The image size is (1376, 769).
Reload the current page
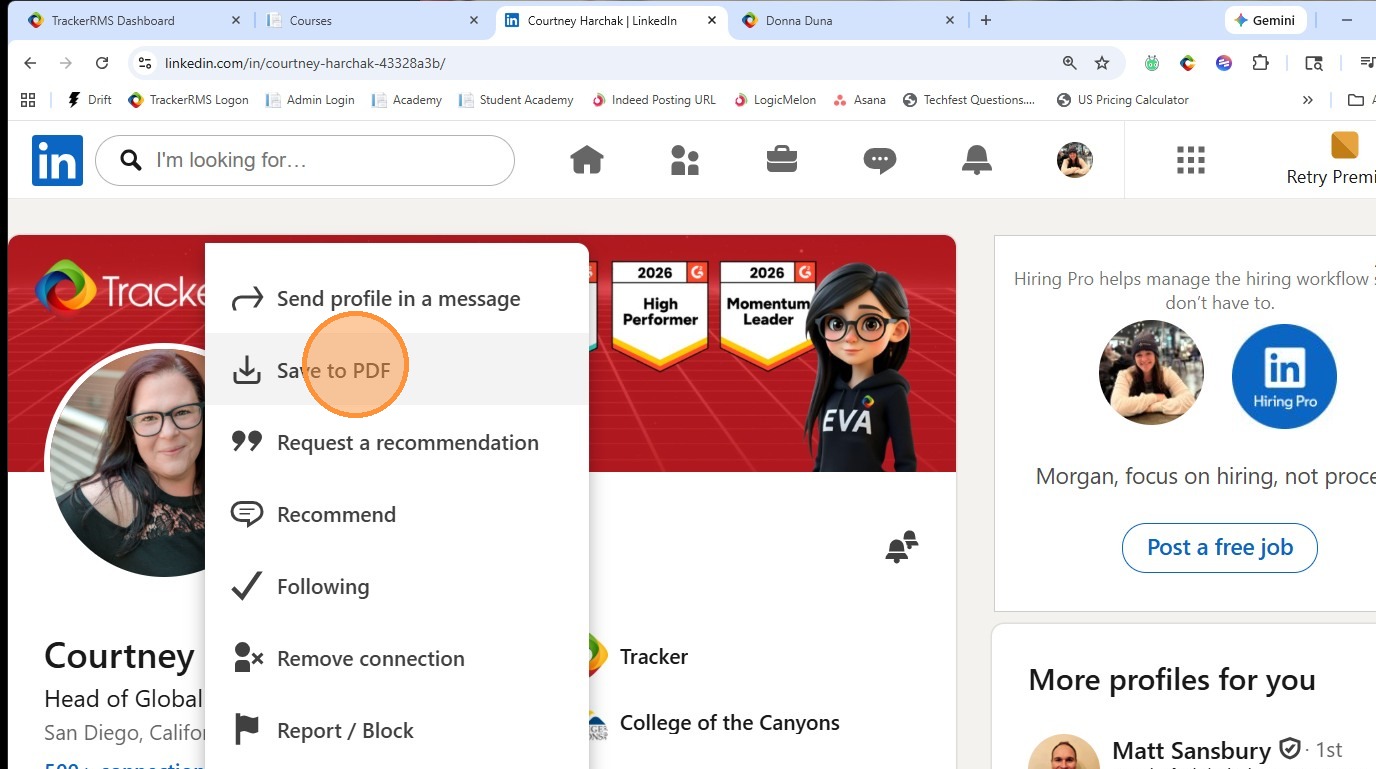tap(102, 63)
